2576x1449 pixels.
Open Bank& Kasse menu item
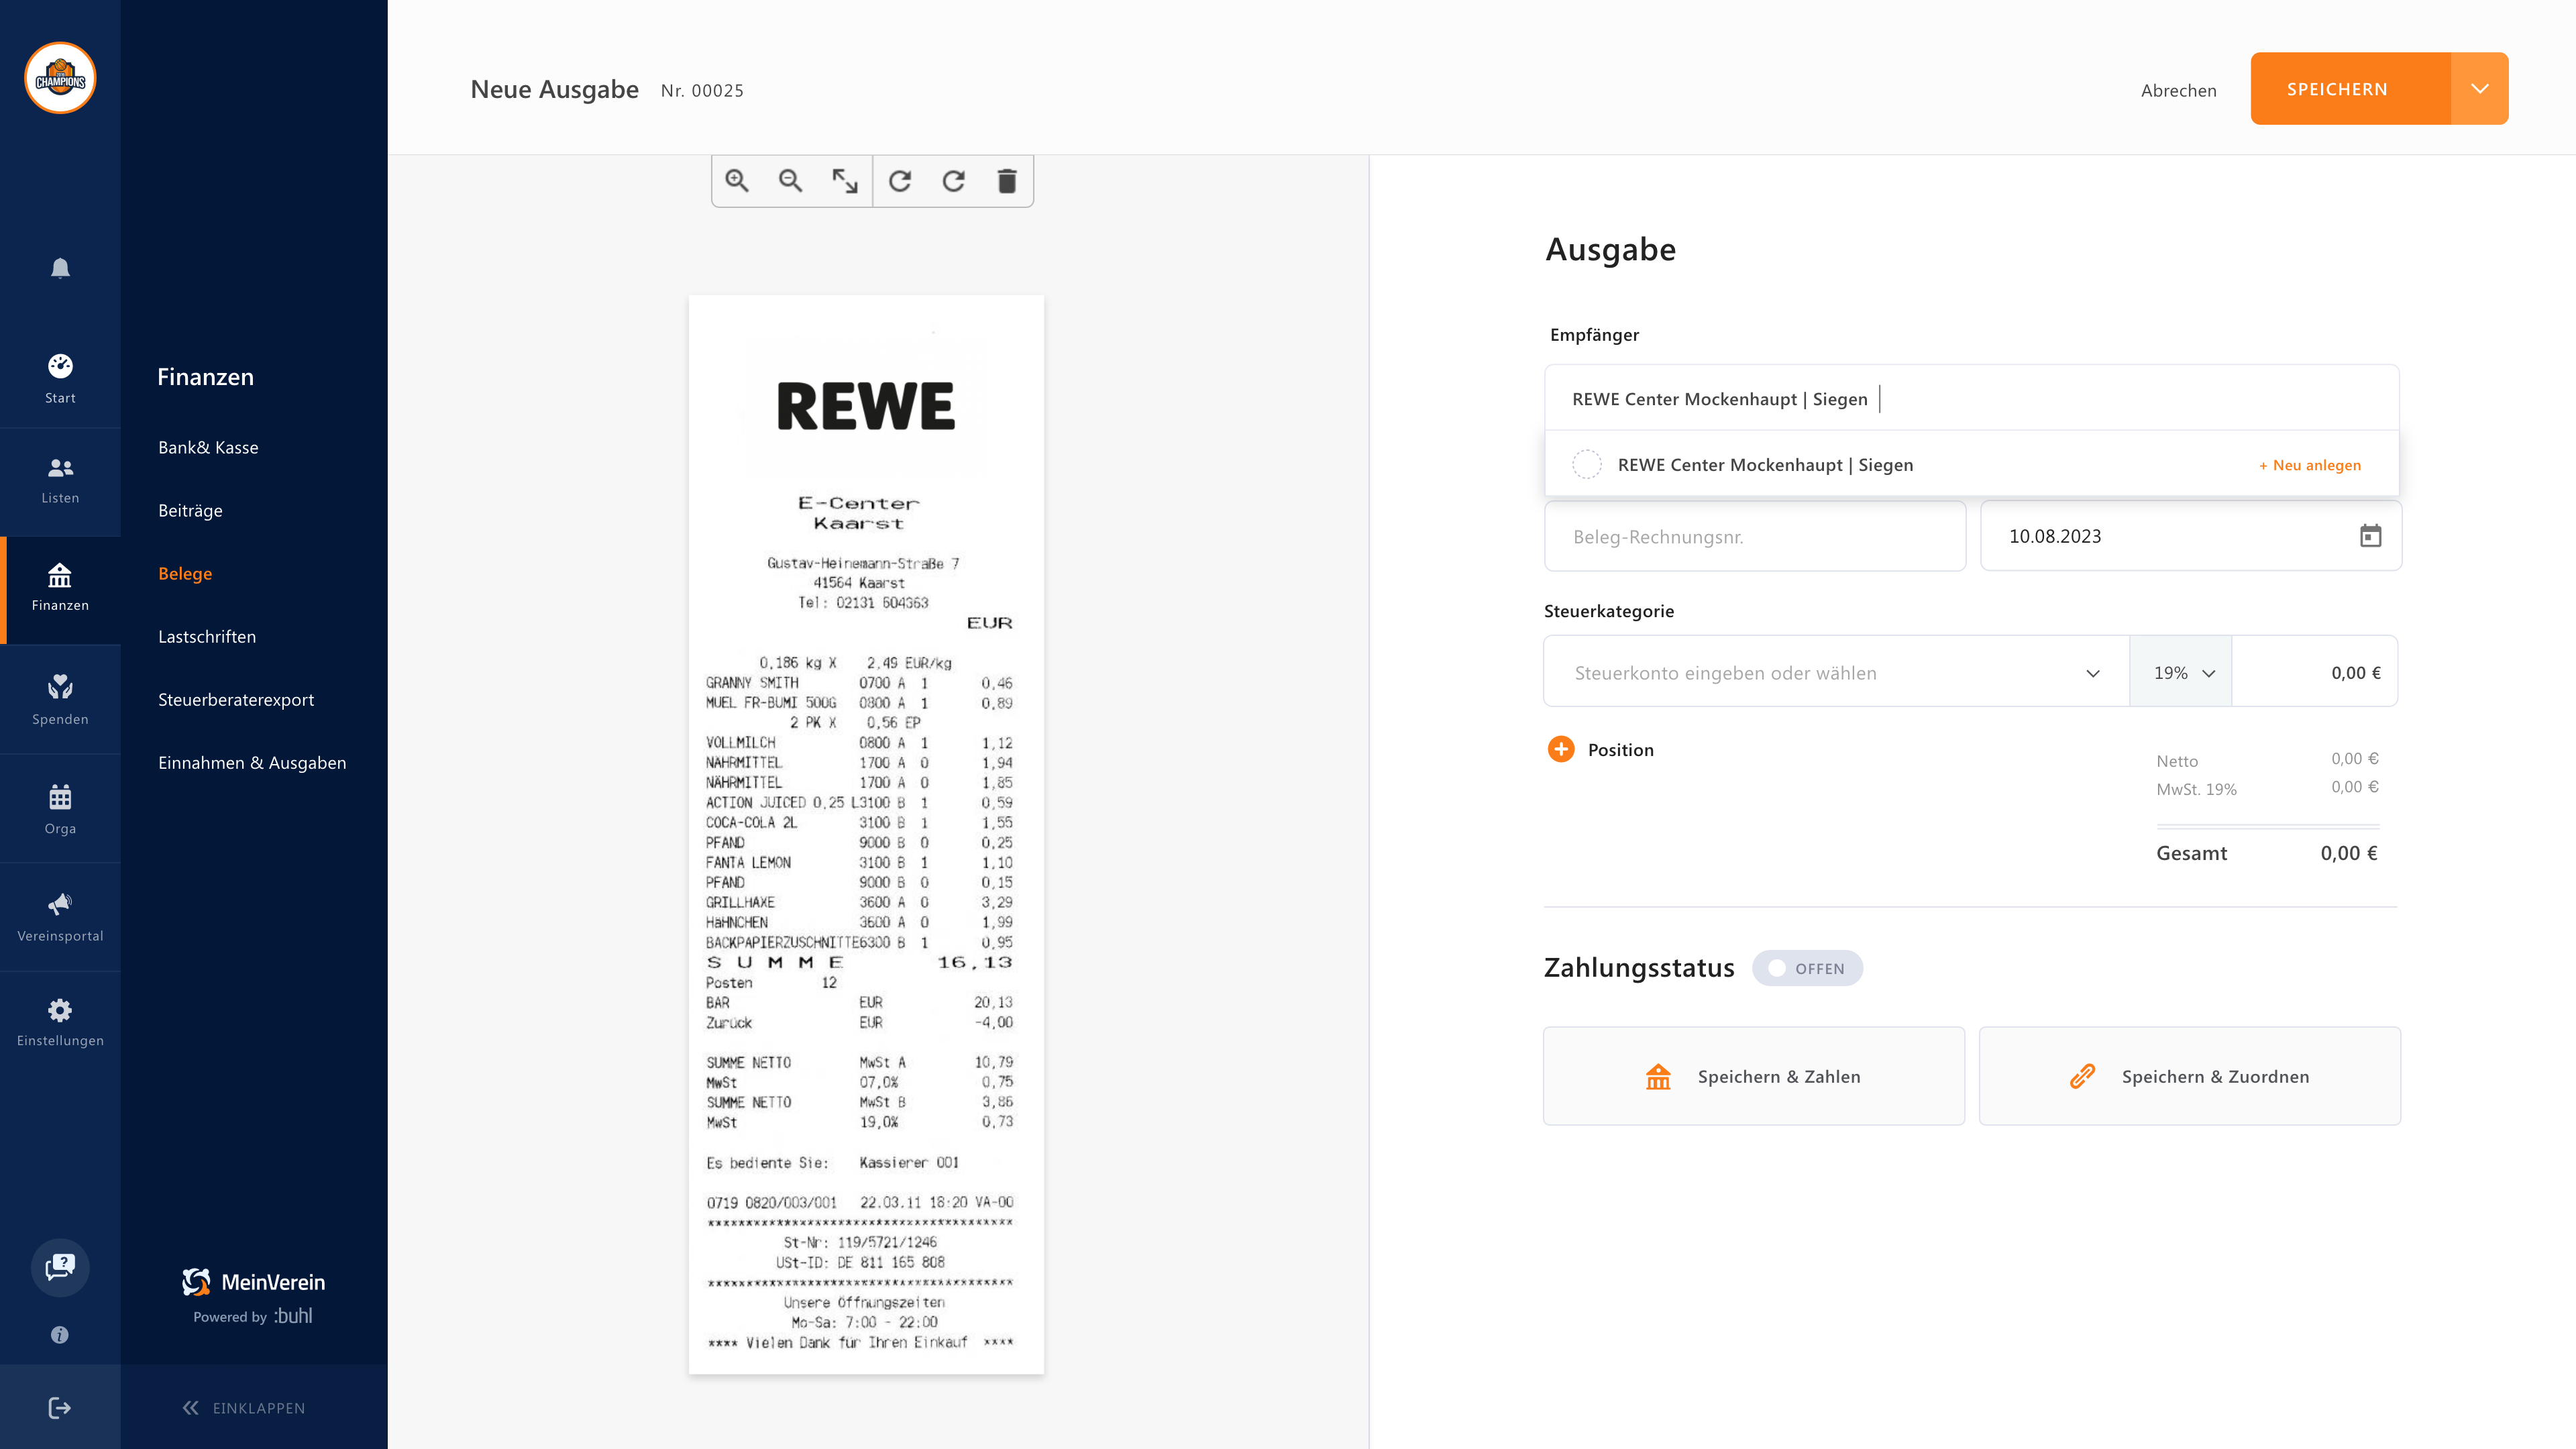(x=208, y=447)
